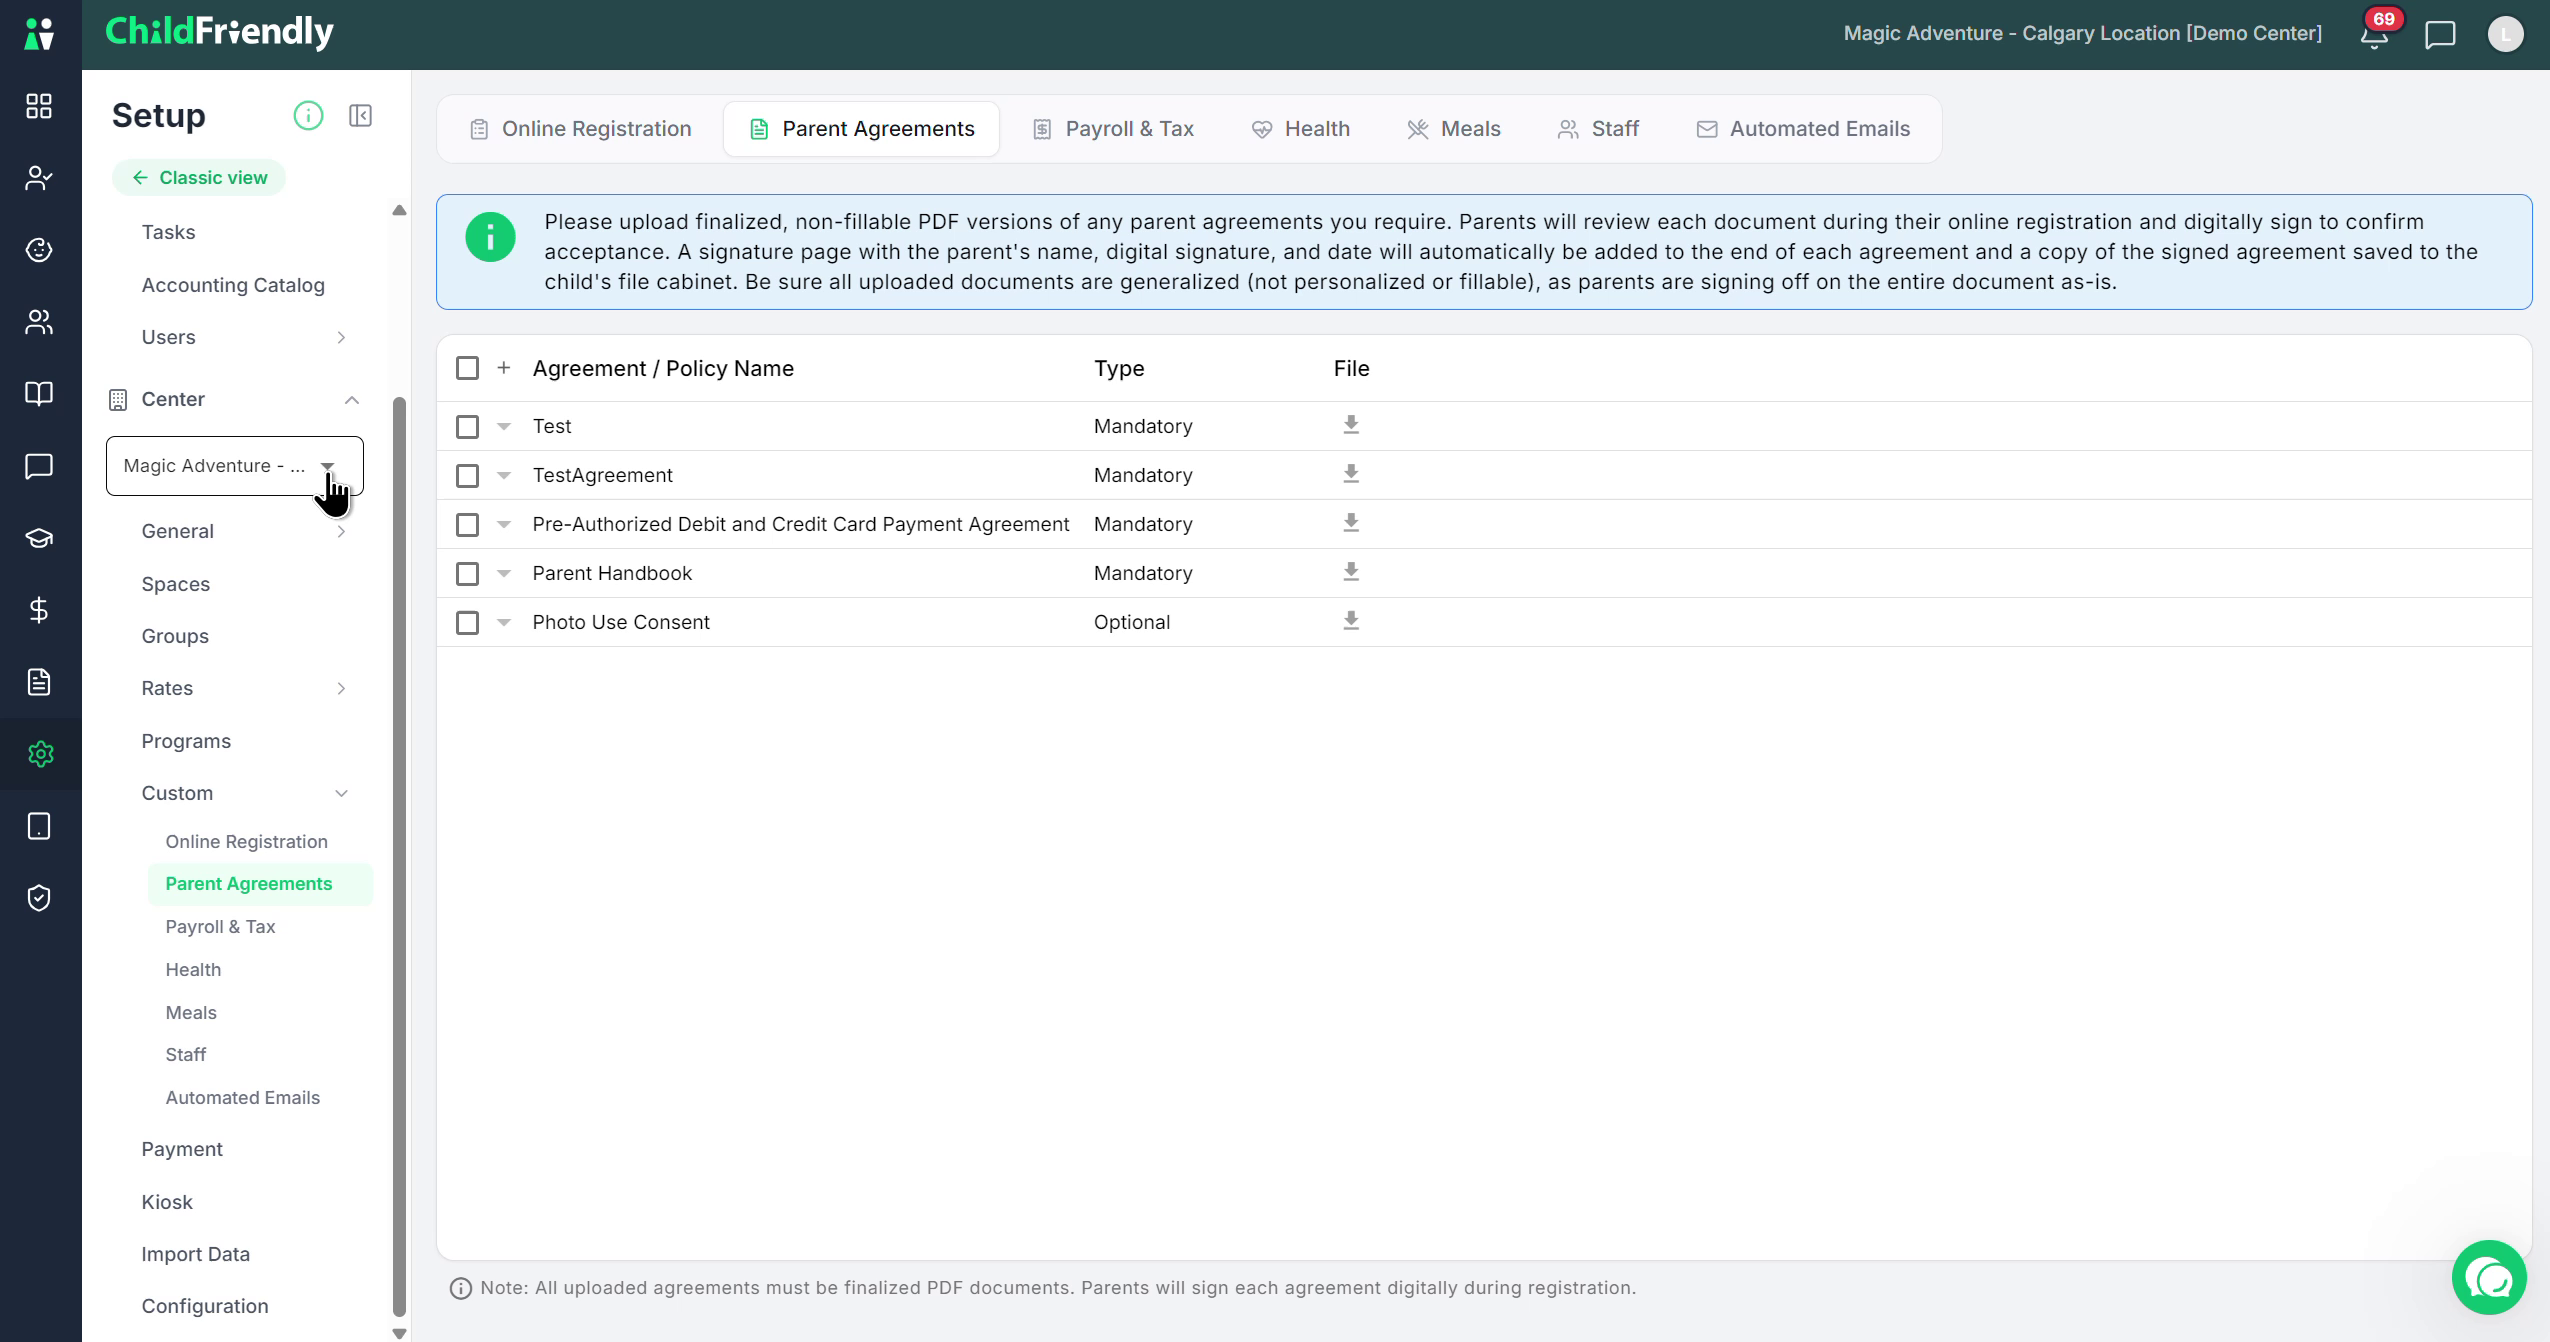Check the Photo Use Consent checkbox
Image resolution: width=2550 pixels, height=1342 pixels.
pos(467,623)
